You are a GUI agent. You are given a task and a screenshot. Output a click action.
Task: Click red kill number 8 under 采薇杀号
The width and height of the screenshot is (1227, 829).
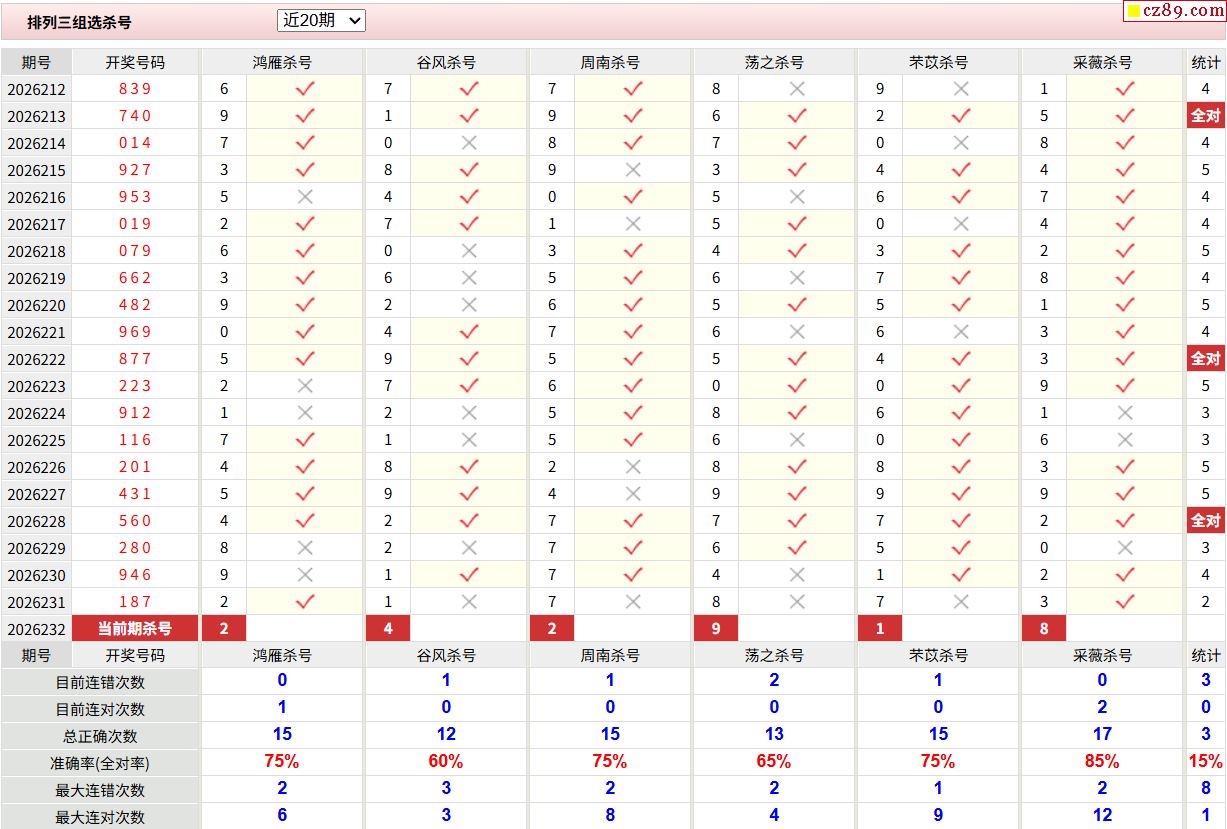1044,628
